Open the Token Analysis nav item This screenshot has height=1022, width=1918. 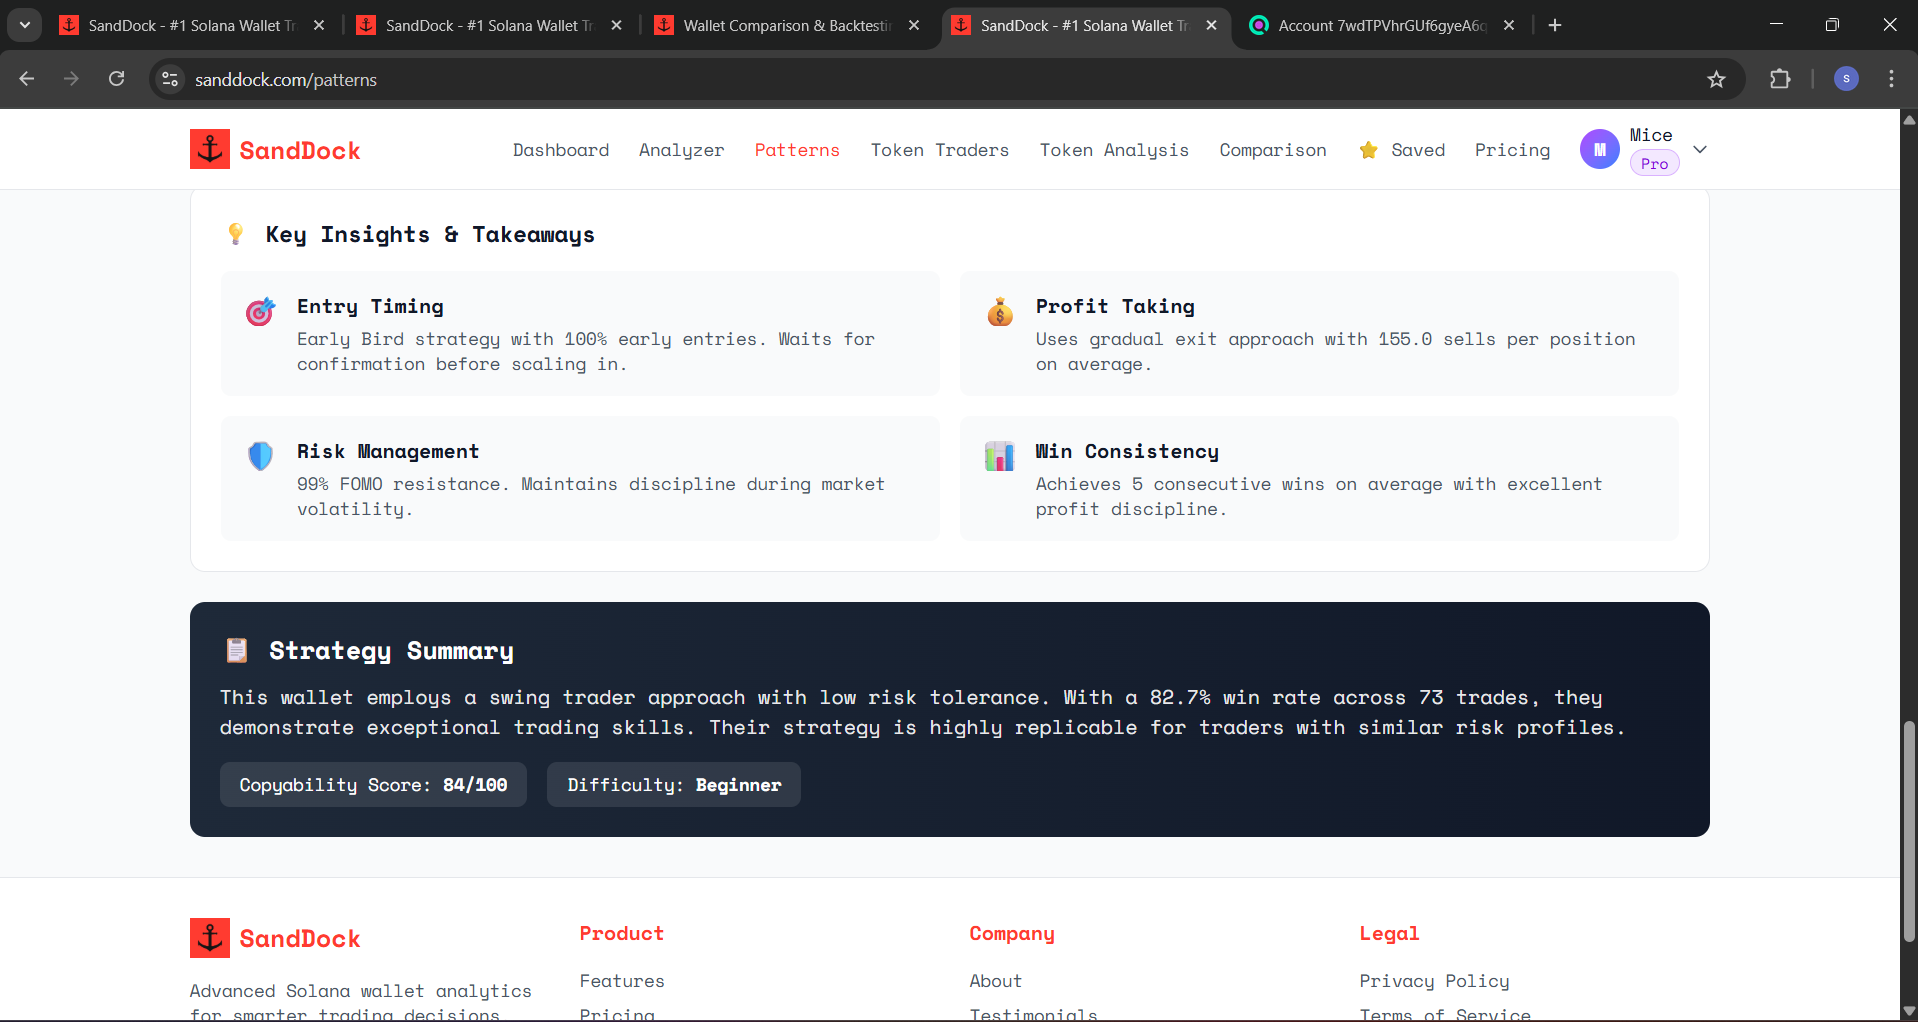(1114, 150)
